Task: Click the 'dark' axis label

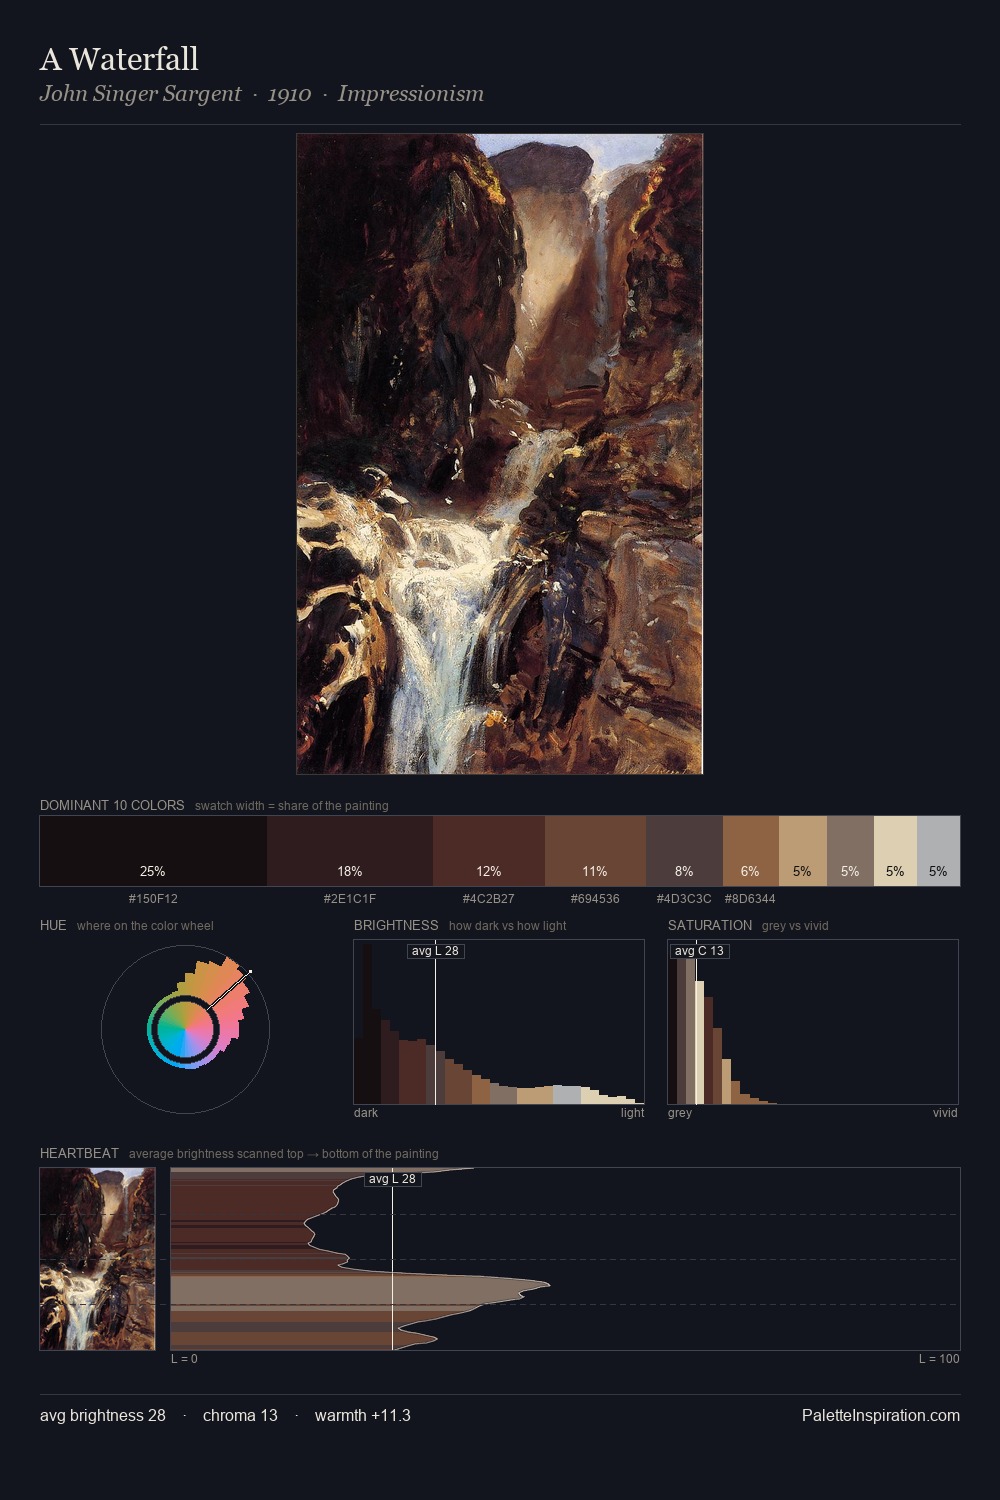Action: pyautogui.click(x=366, y=1113)
